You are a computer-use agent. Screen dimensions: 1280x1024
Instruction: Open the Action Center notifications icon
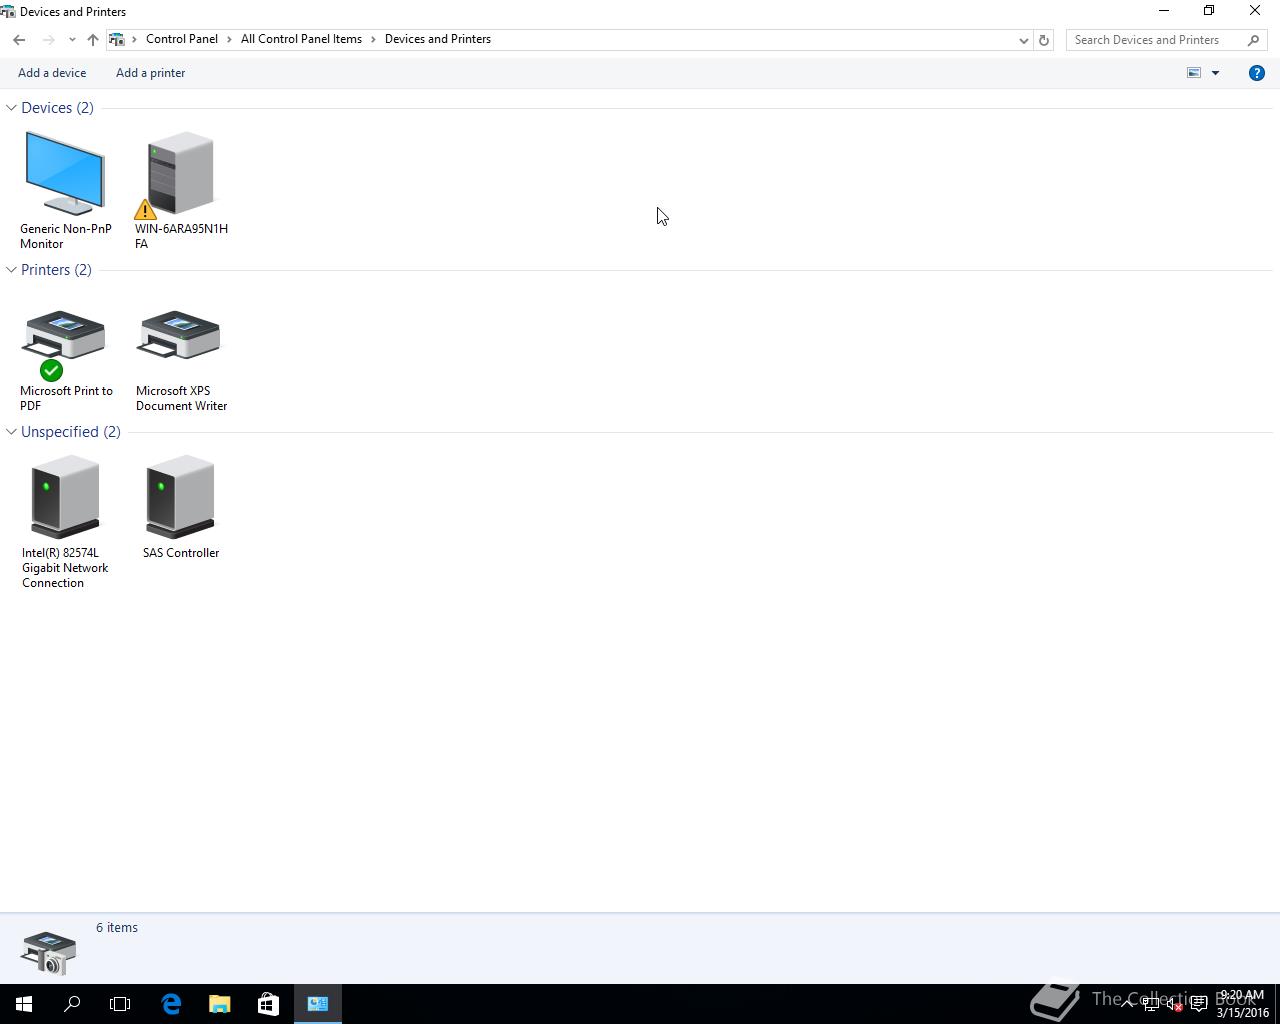tap(1198, 1004)
